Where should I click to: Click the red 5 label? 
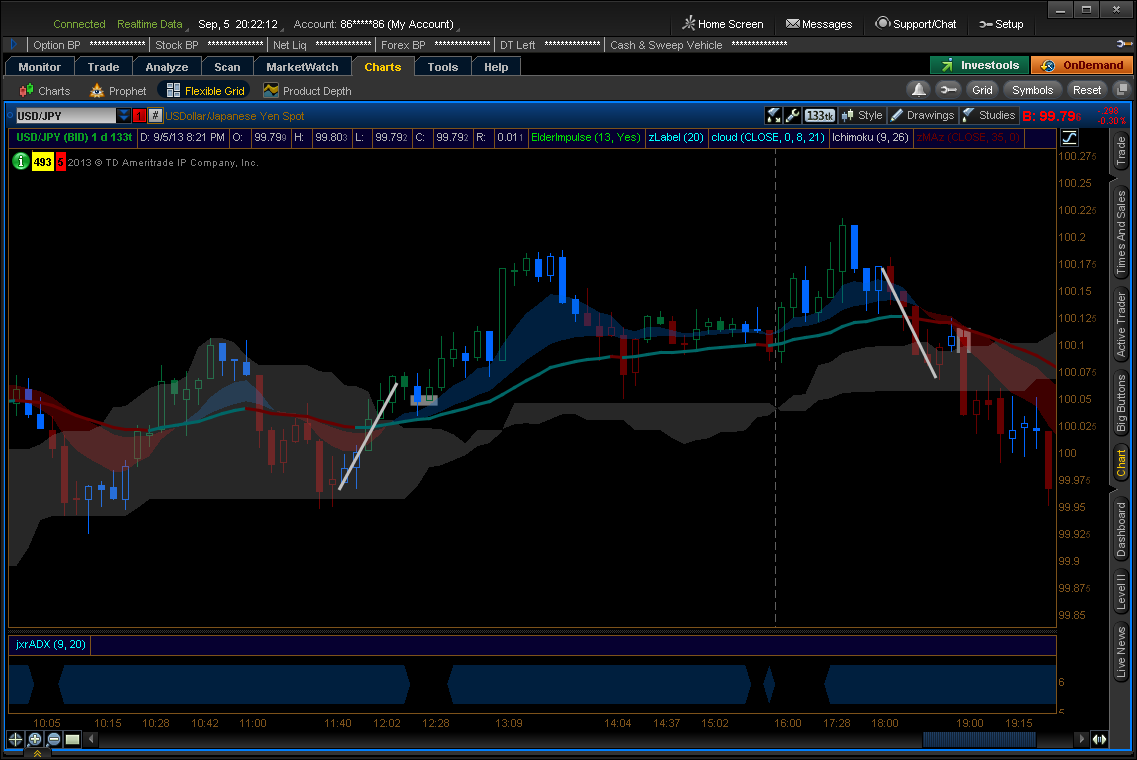(61, 162)
